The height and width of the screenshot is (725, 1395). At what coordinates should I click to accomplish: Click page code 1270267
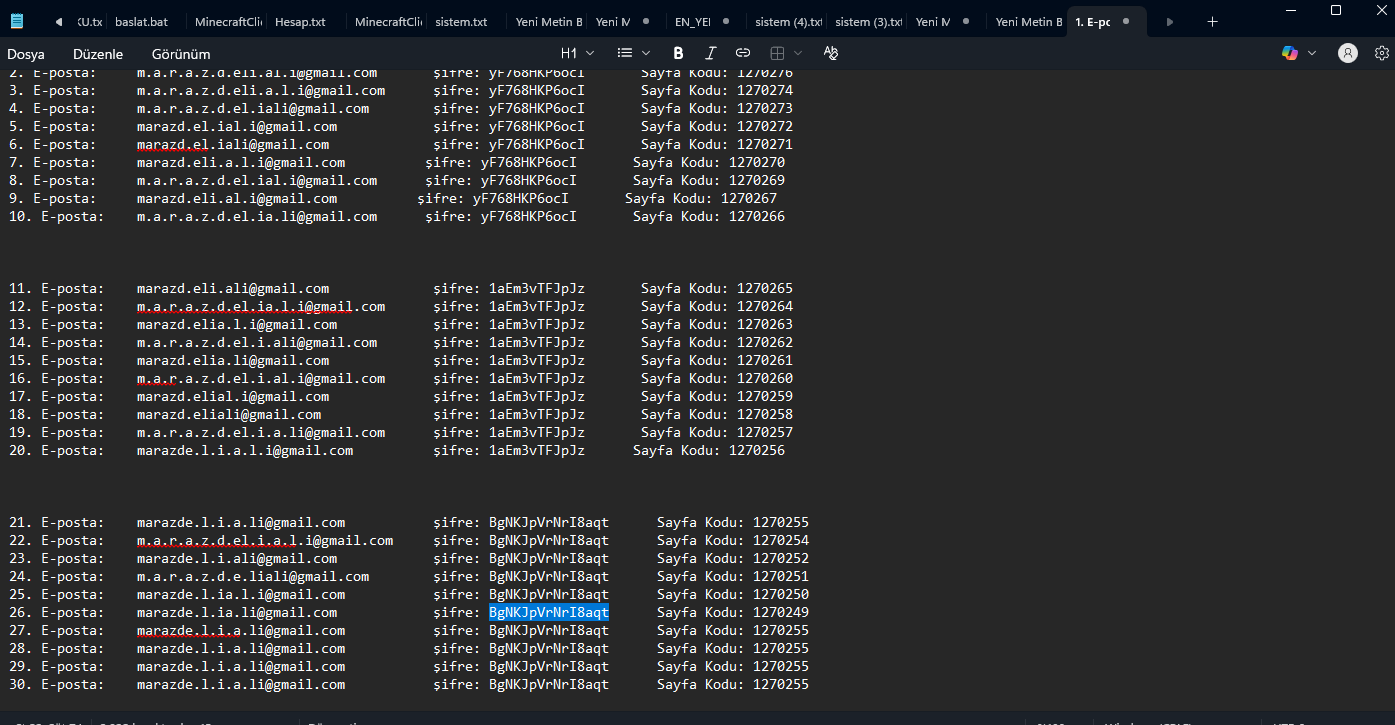tap(749, 199)
